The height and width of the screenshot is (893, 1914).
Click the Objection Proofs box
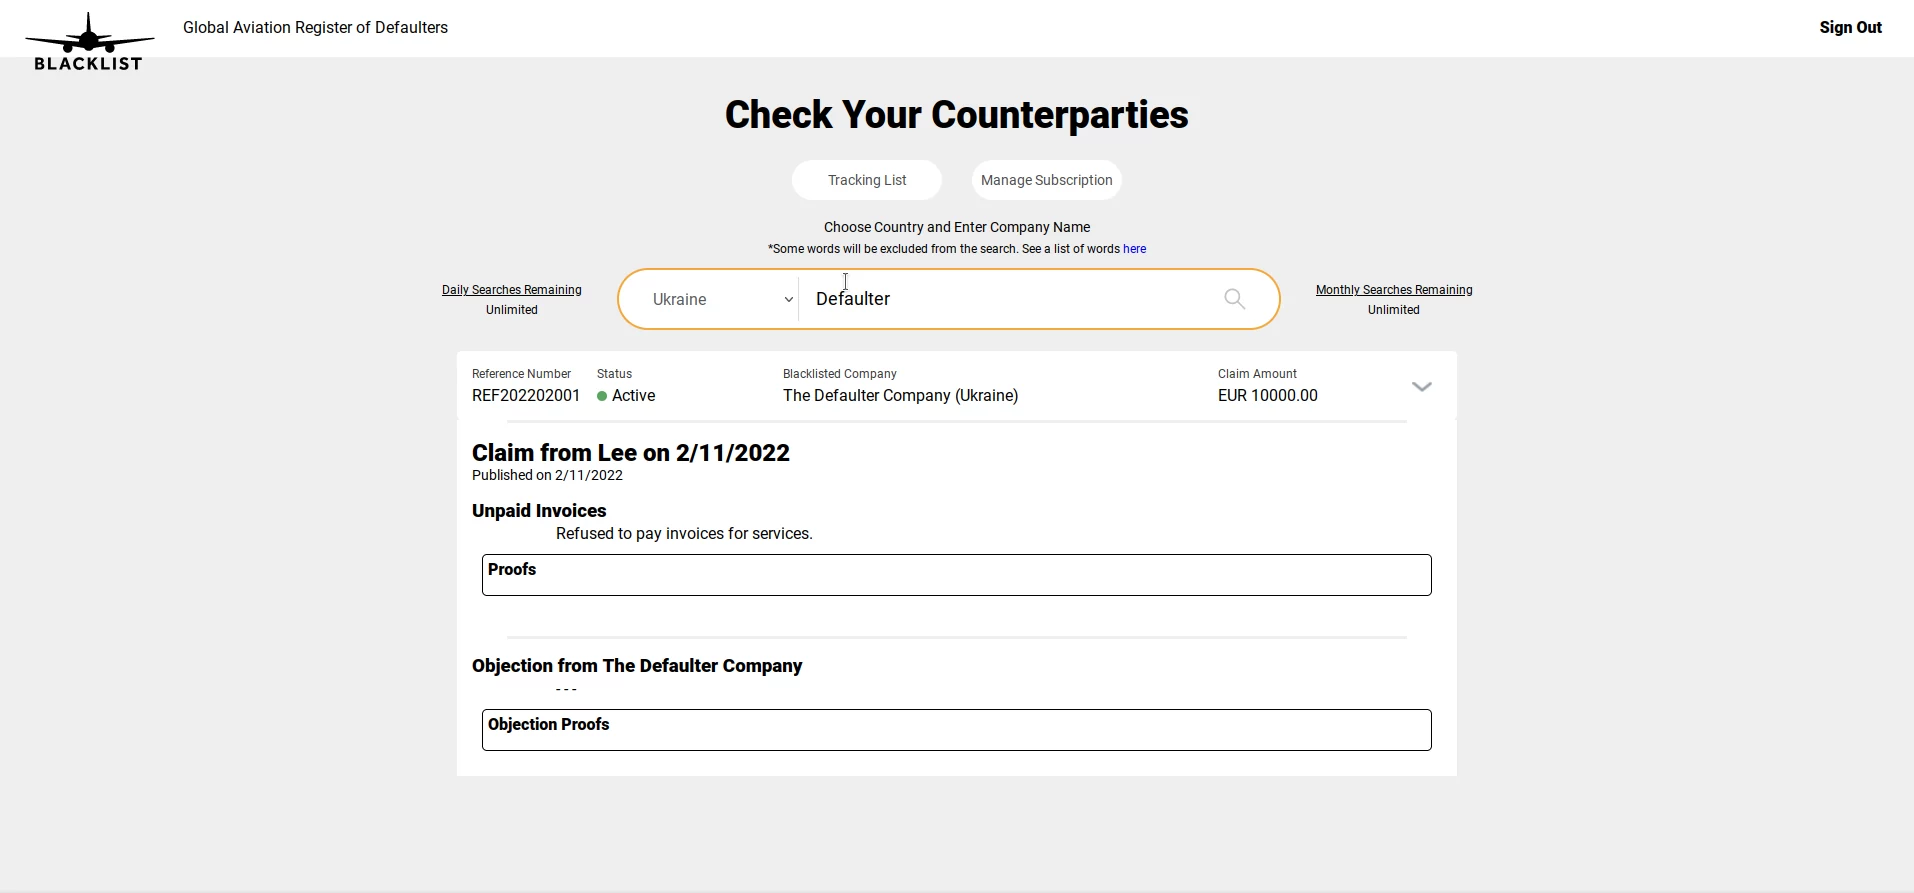957,730
